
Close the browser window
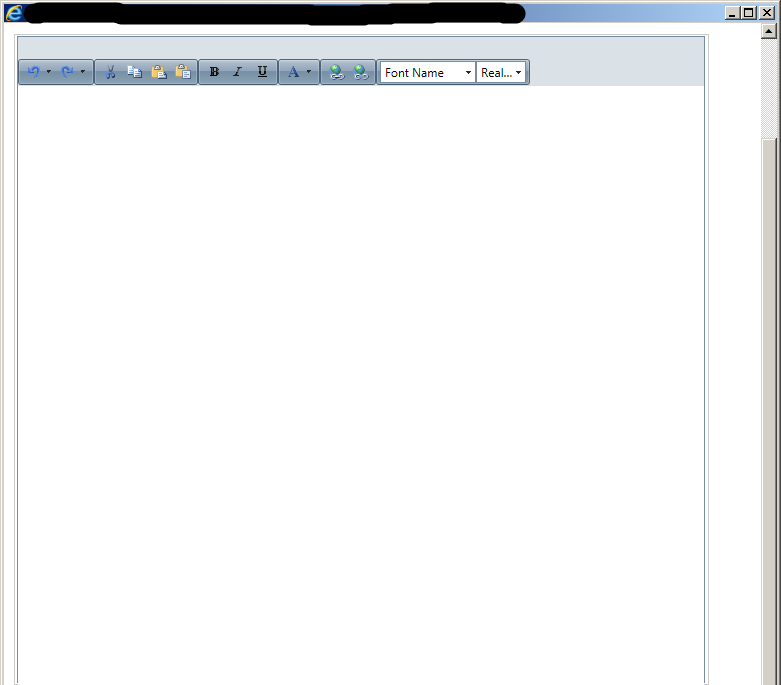click(767, 13)
